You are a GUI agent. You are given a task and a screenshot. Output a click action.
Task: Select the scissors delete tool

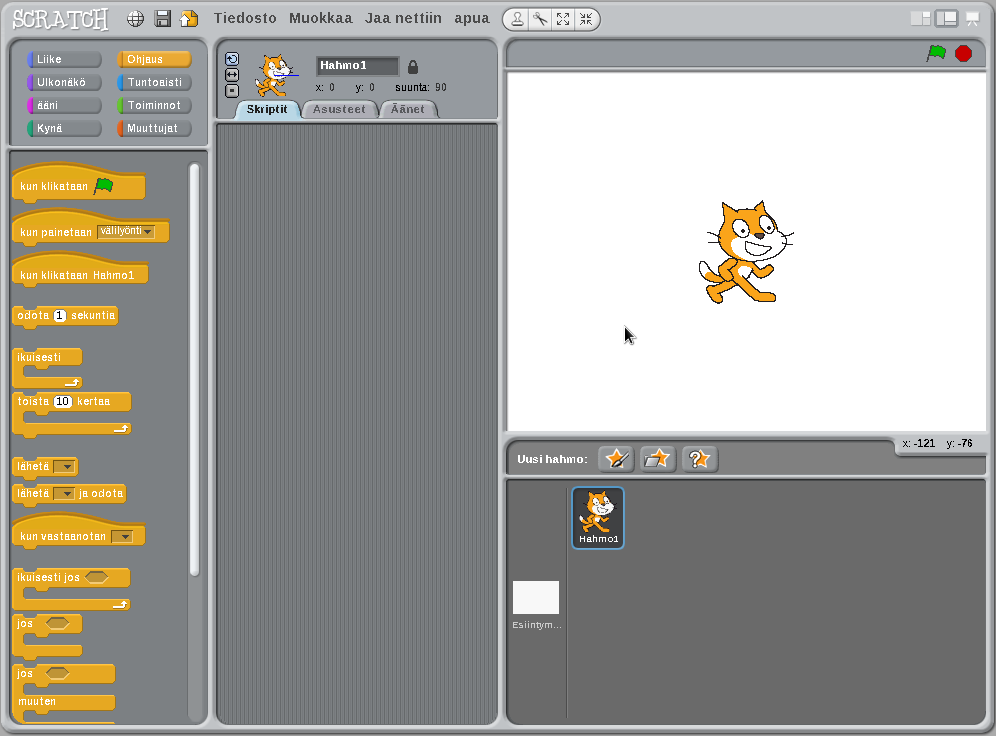click(541, 19)
